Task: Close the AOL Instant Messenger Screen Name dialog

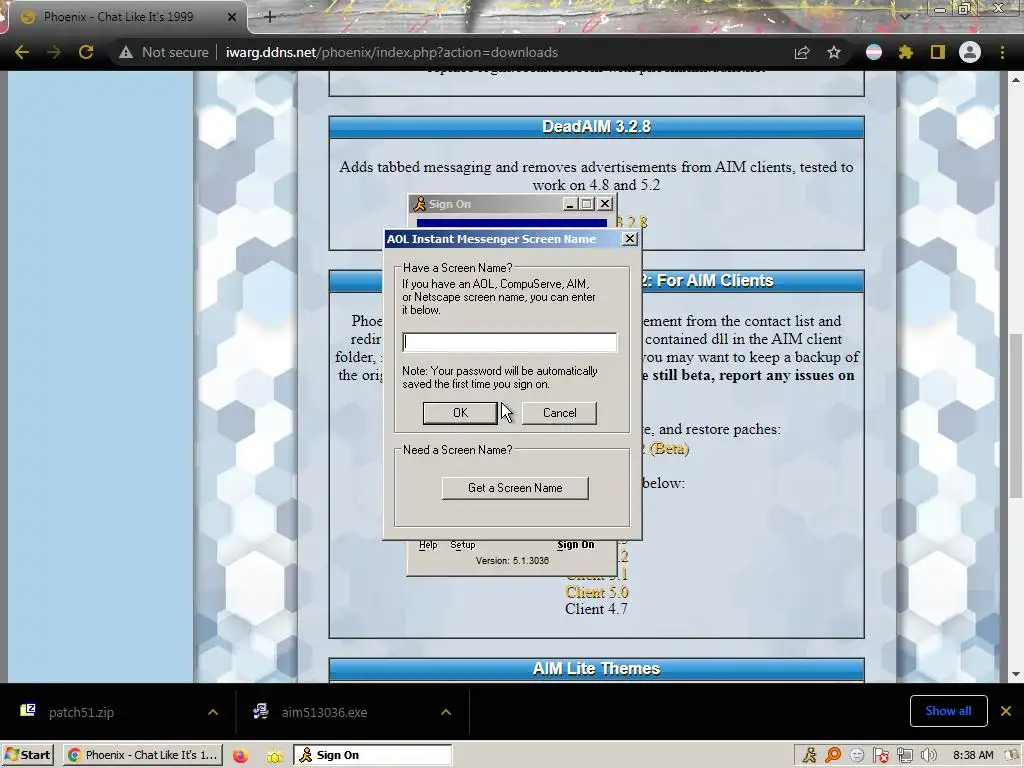Action: (x=630, y=239)
